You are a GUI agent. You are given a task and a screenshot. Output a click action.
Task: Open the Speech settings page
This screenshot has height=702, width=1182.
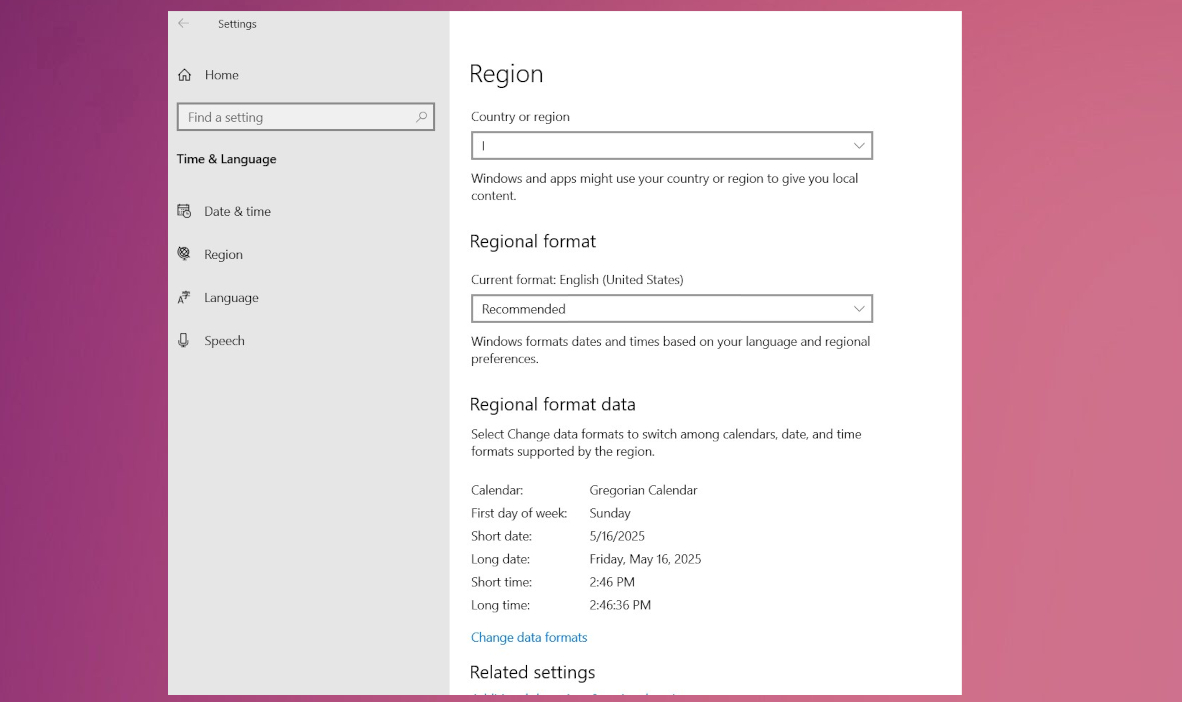click(x=224, y=341)
